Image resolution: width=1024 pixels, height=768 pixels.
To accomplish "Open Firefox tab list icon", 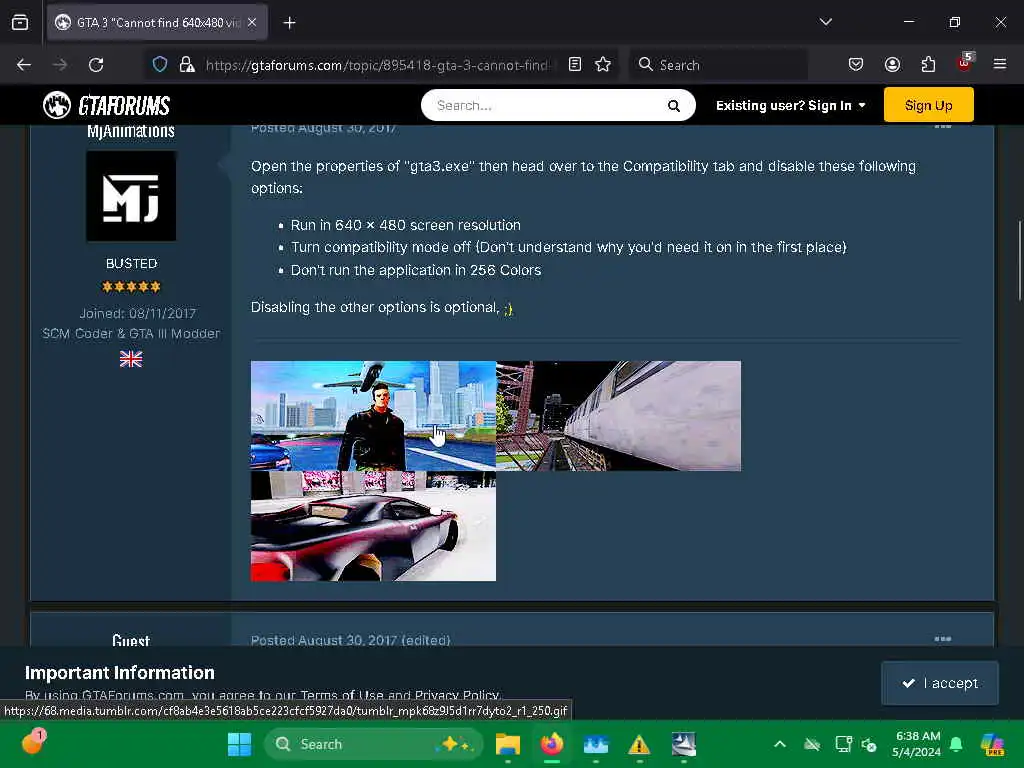I will click(20, 22).
